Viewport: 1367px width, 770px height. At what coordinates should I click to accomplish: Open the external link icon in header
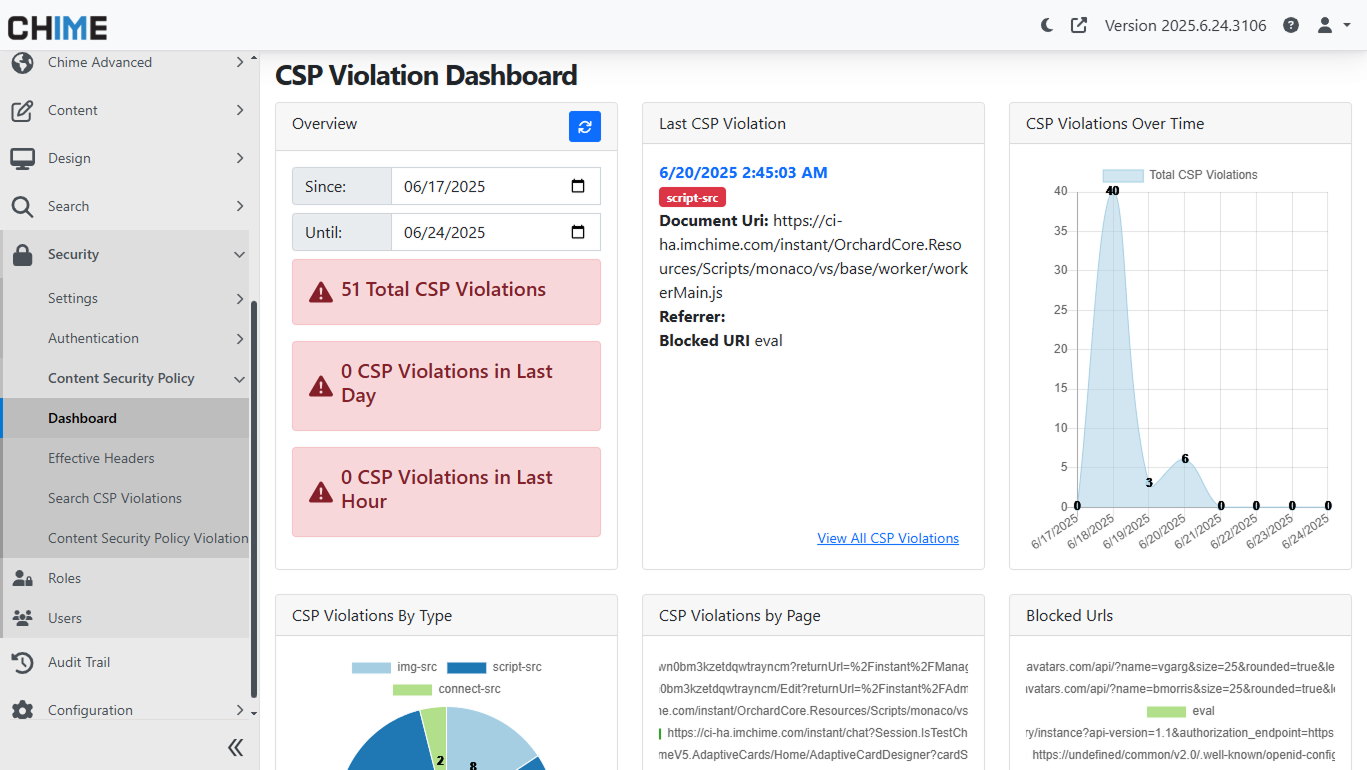[1079, 25]
